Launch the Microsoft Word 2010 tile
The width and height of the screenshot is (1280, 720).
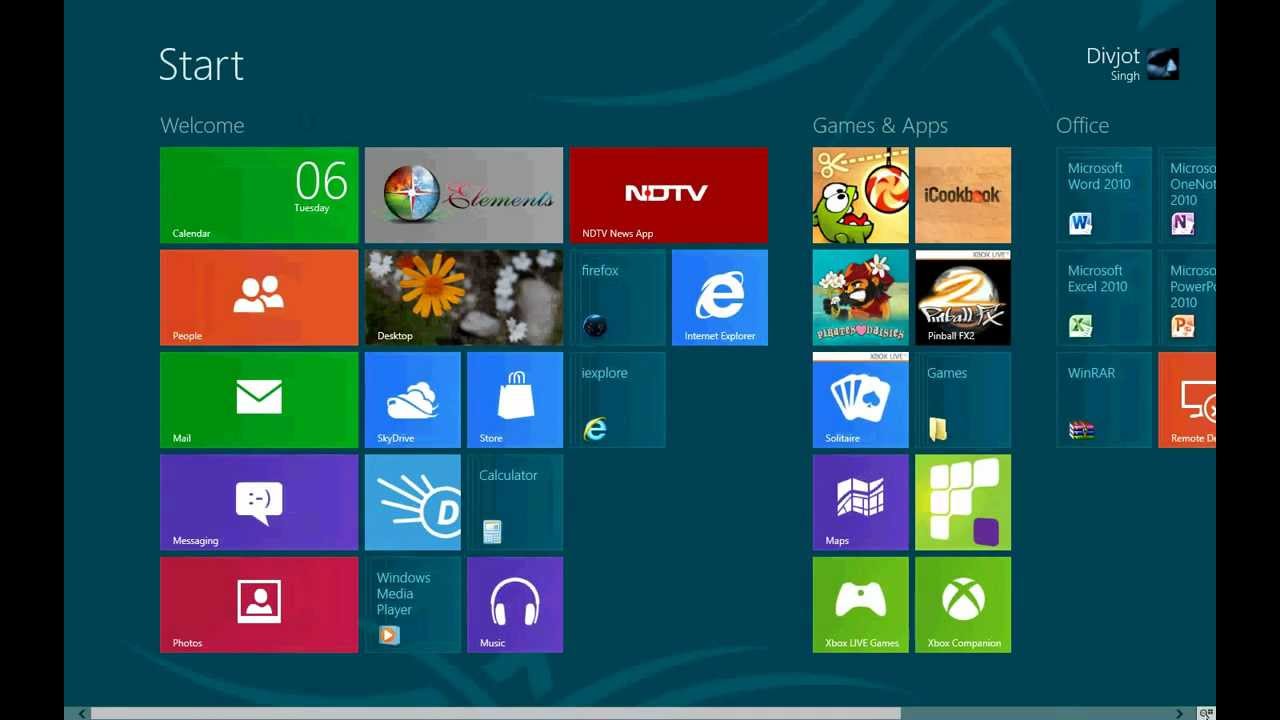click(1104, 195)
